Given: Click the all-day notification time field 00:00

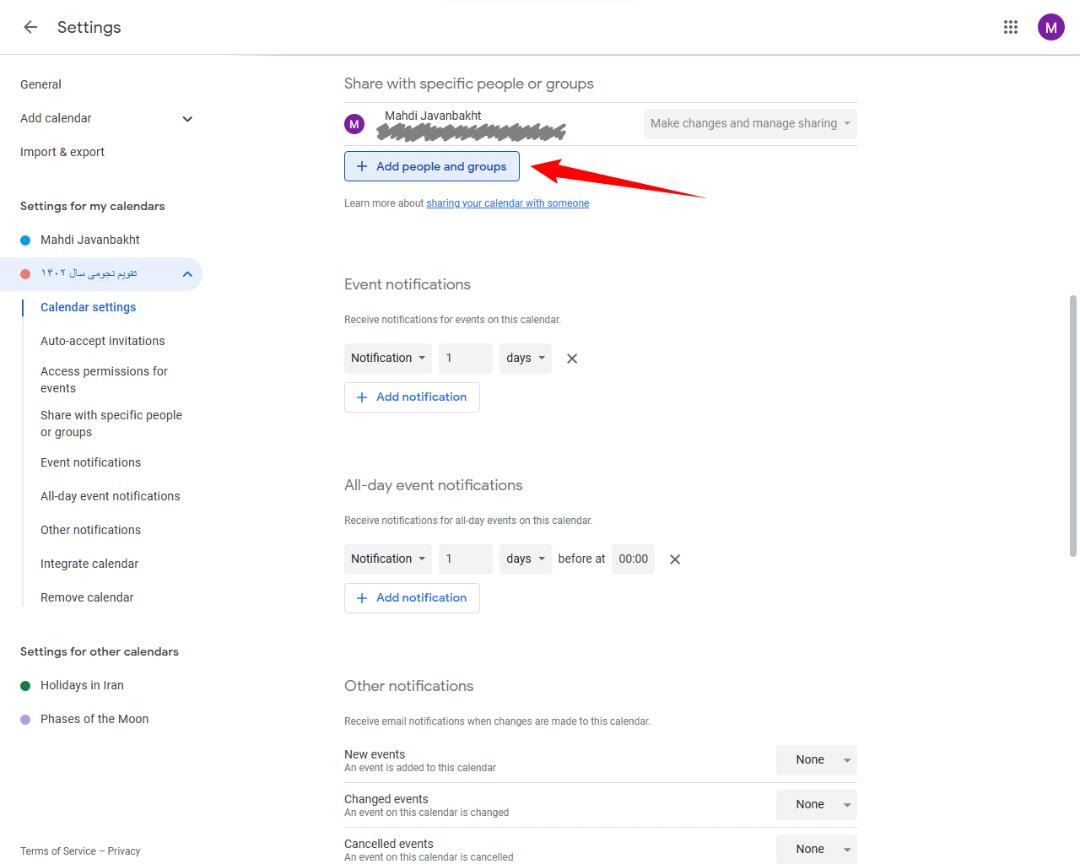Looking at the screenshot, I should (633, 559).
